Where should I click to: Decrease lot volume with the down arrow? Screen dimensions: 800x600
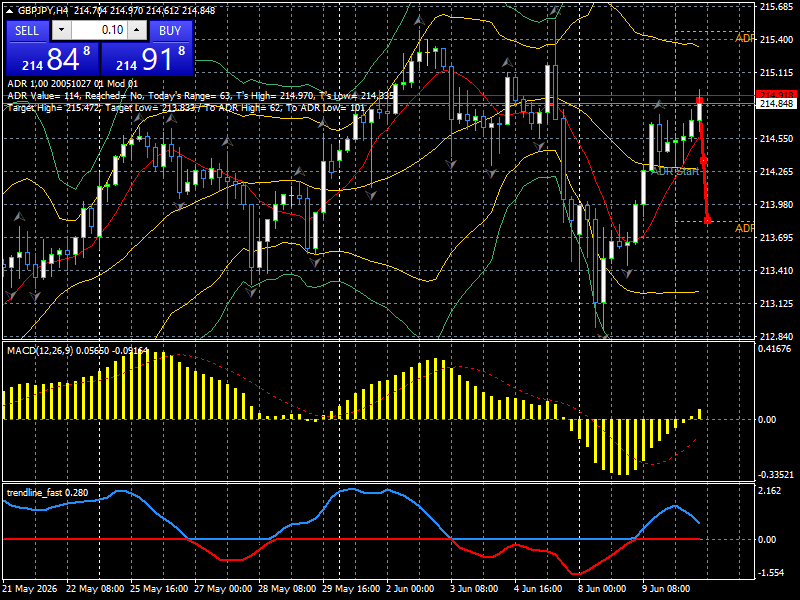61,31
